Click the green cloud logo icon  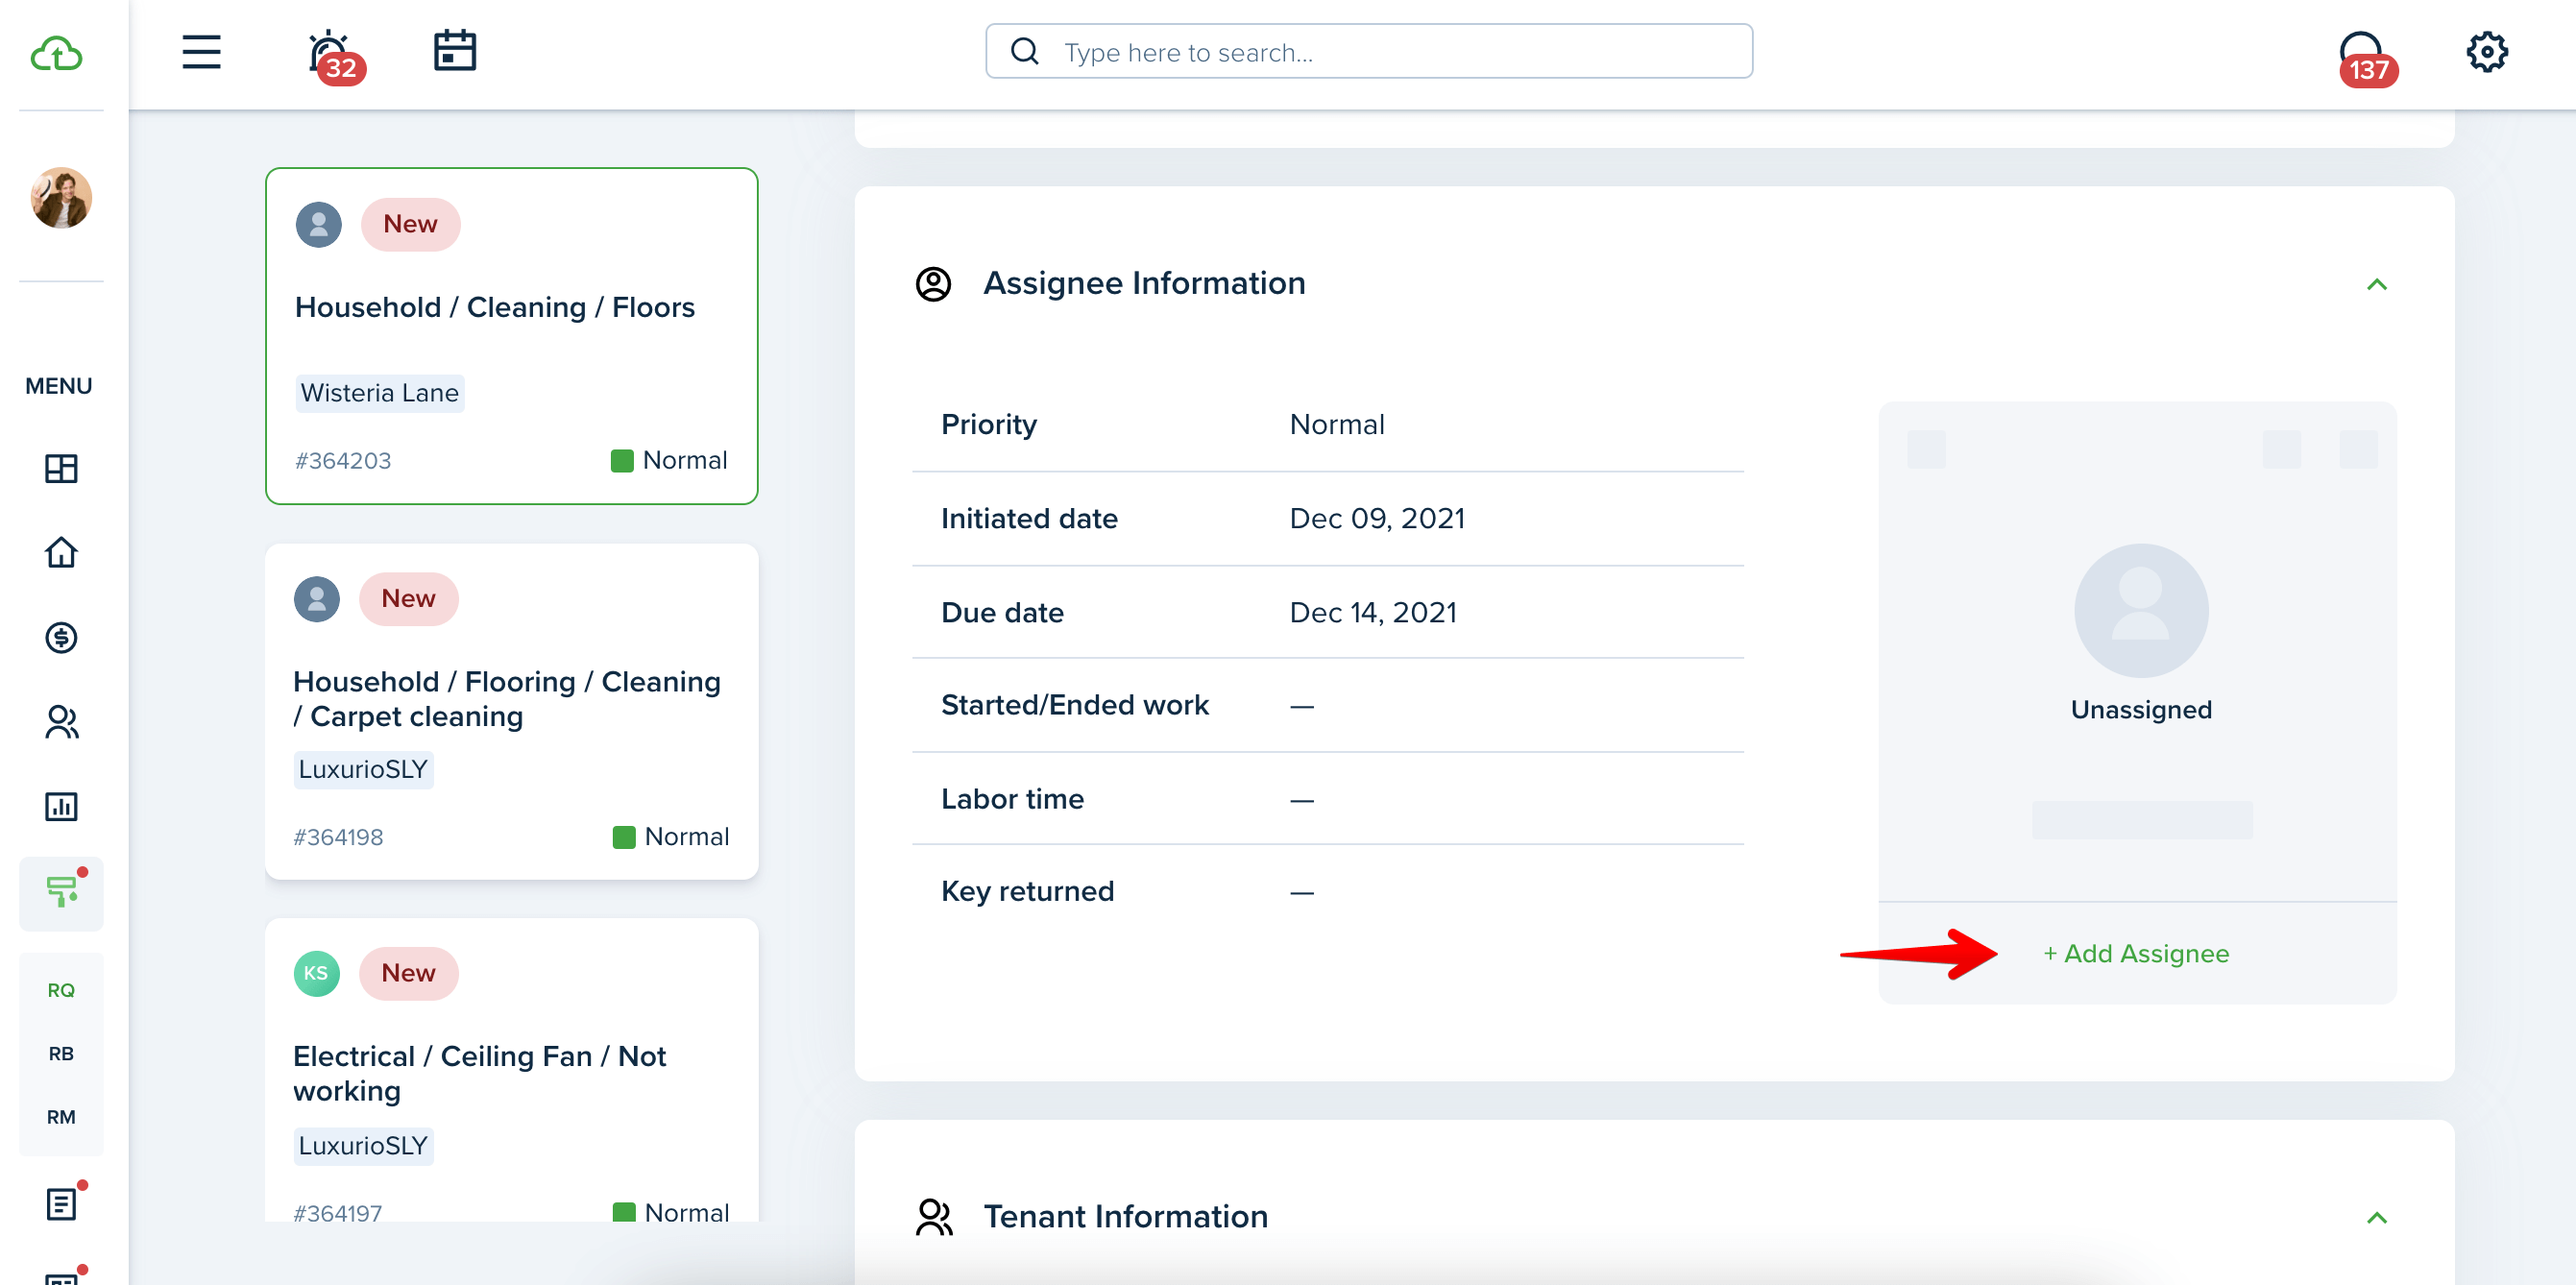click(56, 53)
